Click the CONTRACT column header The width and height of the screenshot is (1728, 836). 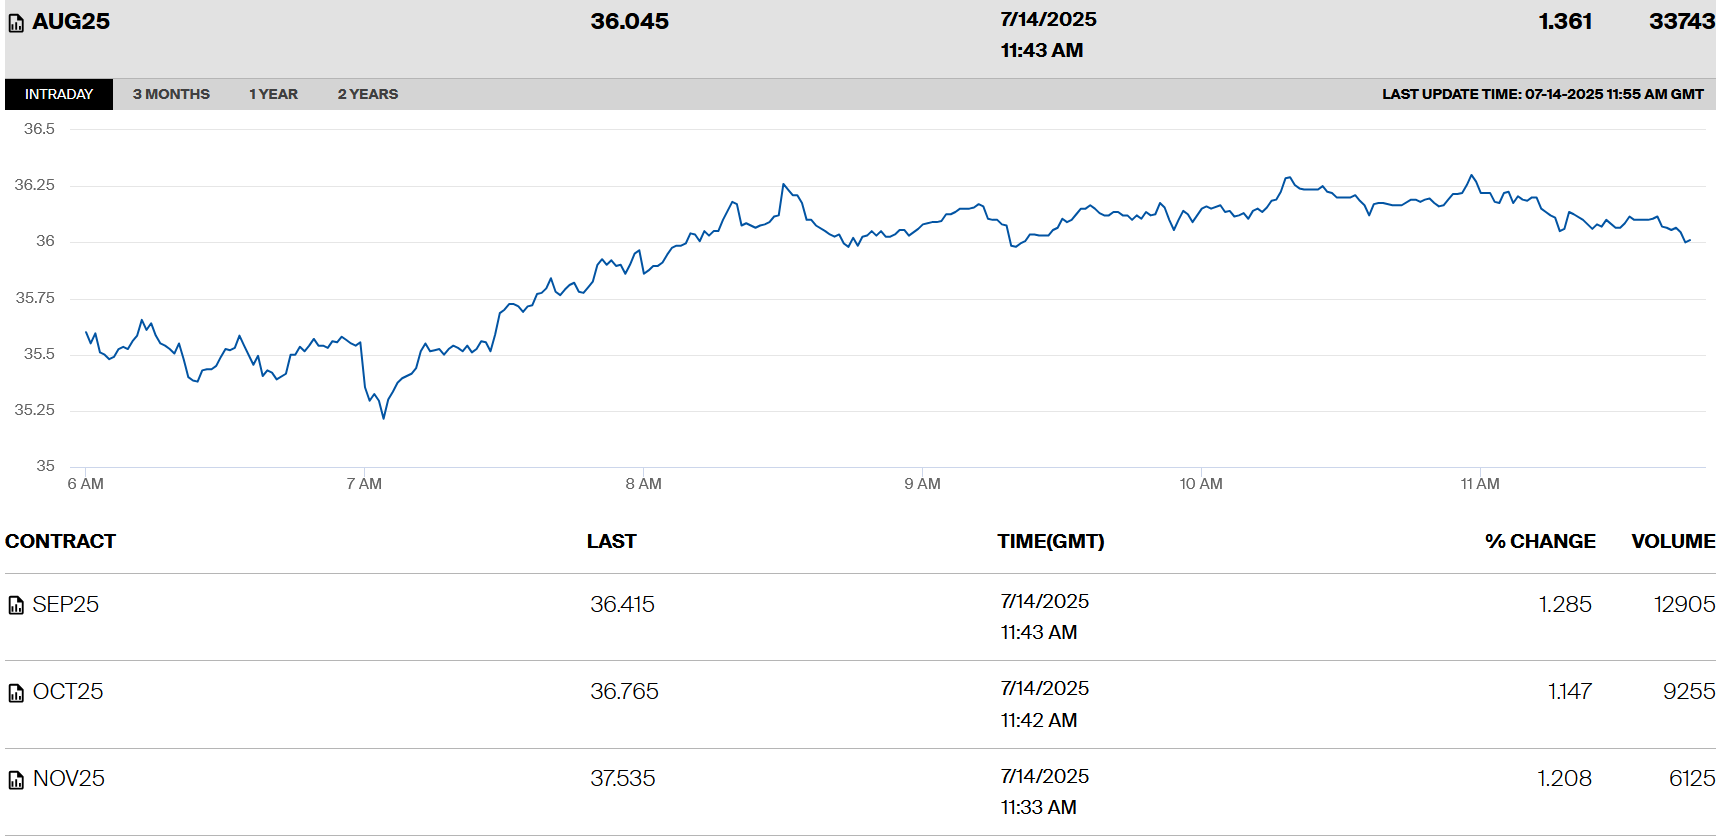point(61,541)
